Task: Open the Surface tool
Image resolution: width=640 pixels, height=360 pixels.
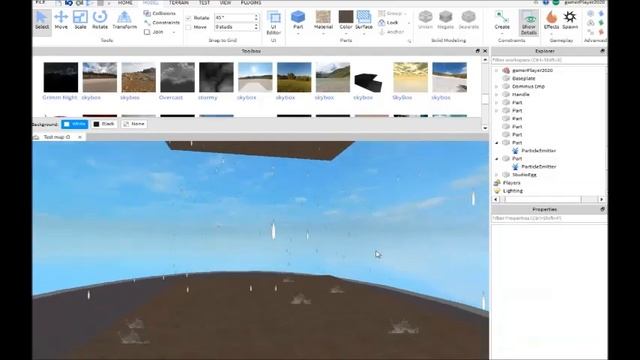Action: point(364,20)
